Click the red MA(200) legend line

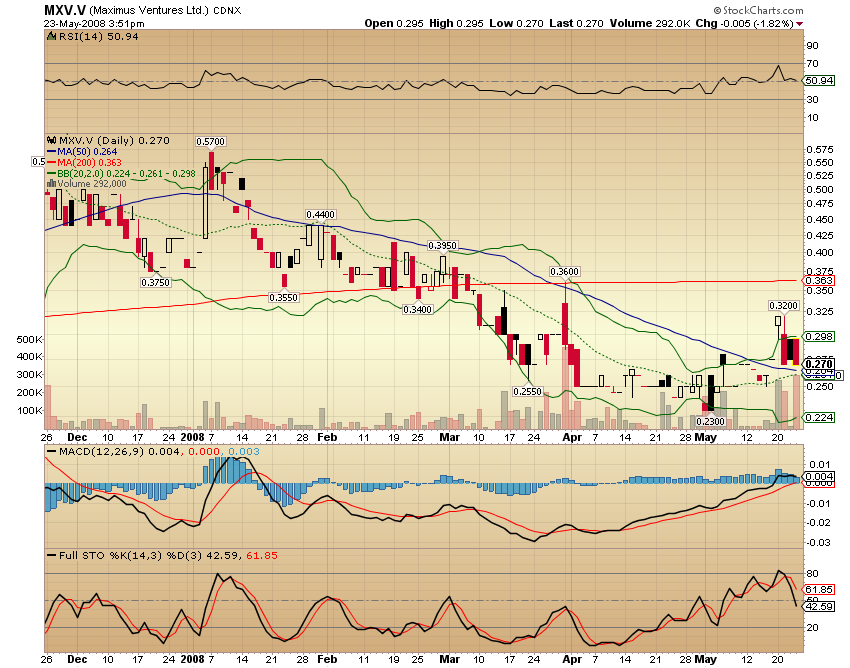tap(51, 163)
